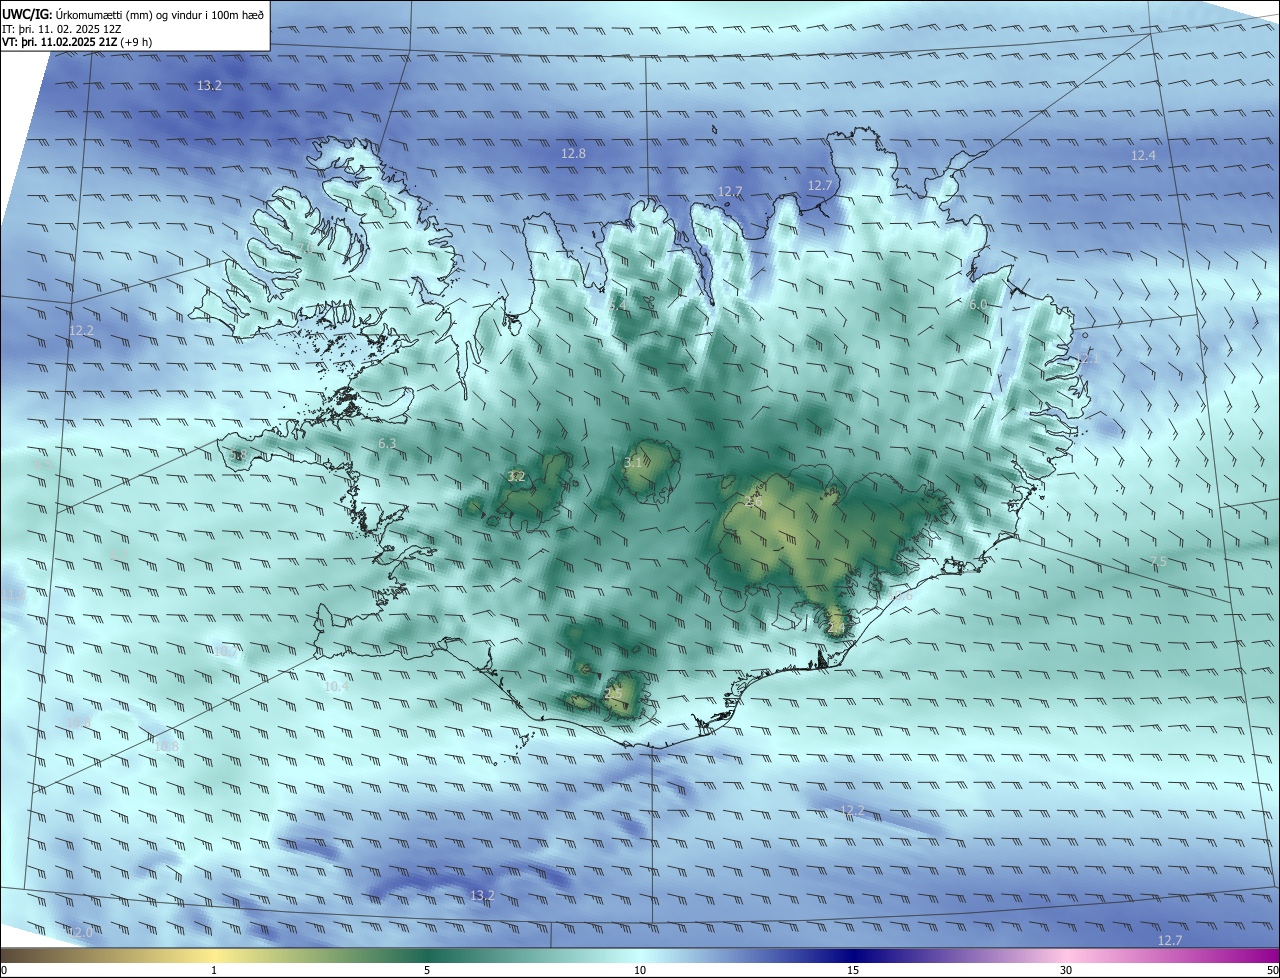Click the colorbar tick labeled 15

tap(853, 970)
